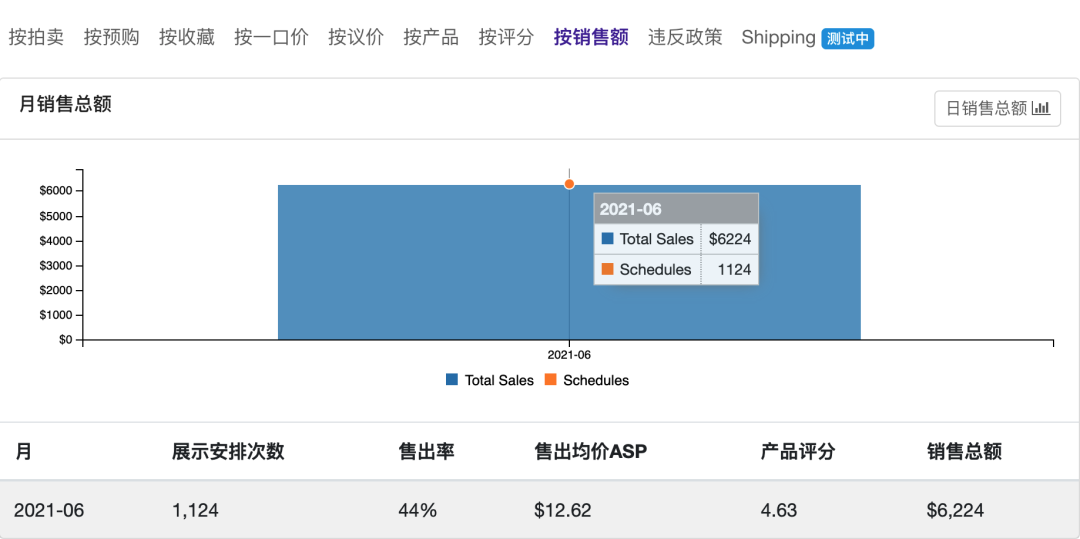Viewport: 1080px width, 539px height.
Task: Select the 按评分 tab
Action: (506, 37)
